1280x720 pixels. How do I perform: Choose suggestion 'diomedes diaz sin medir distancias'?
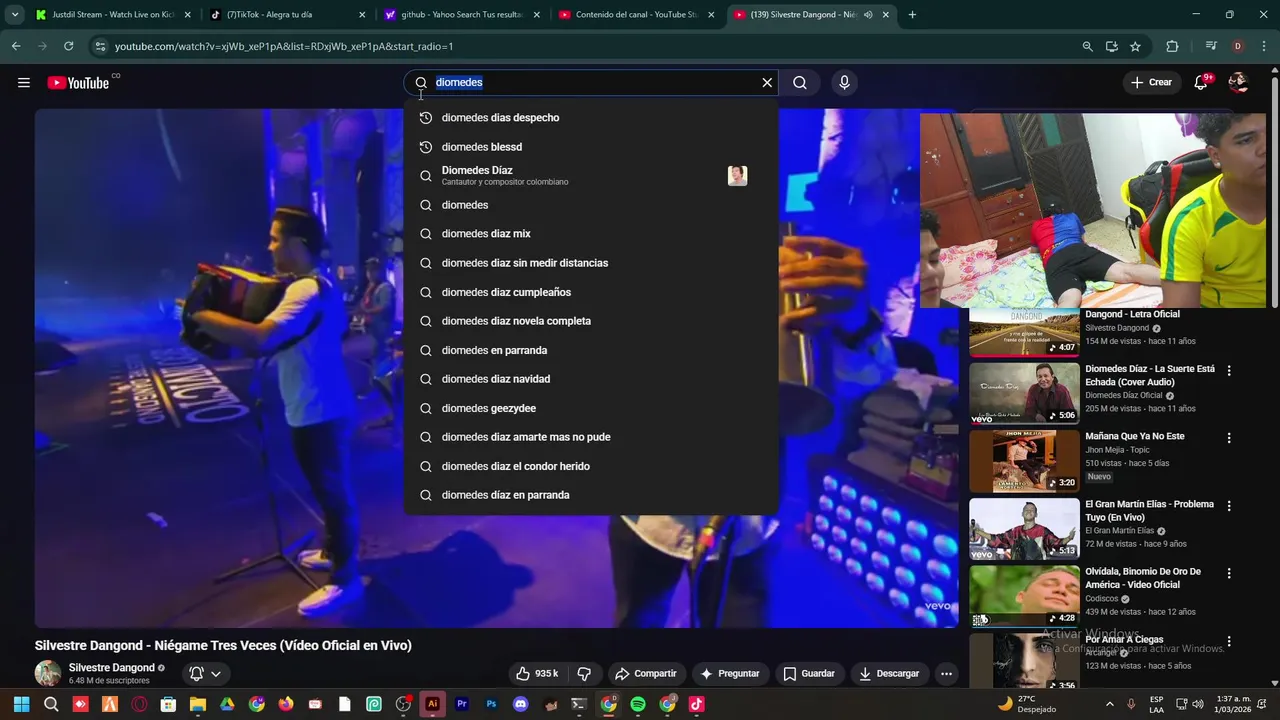(591, 263)
